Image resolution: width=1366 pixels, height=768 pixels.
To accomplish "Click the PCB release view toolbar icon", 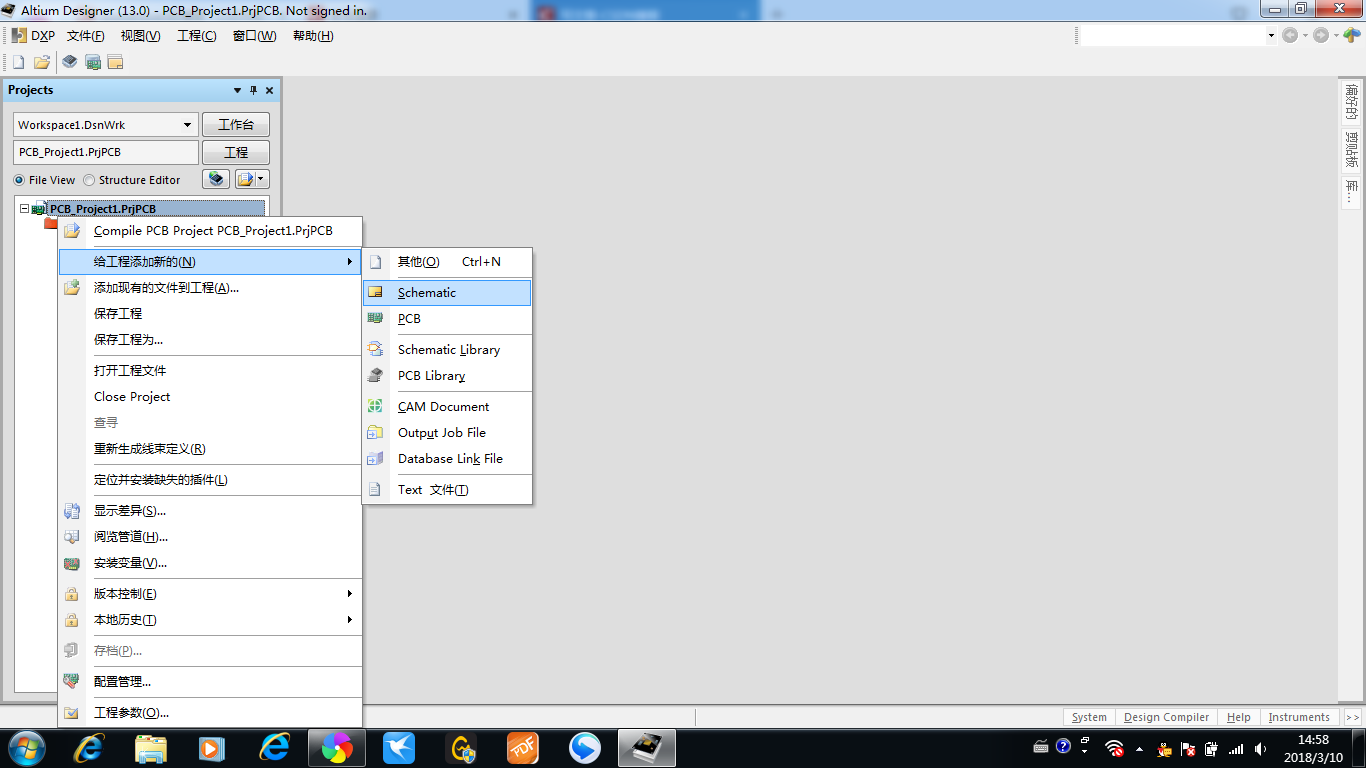I will (x=93, y=62).
